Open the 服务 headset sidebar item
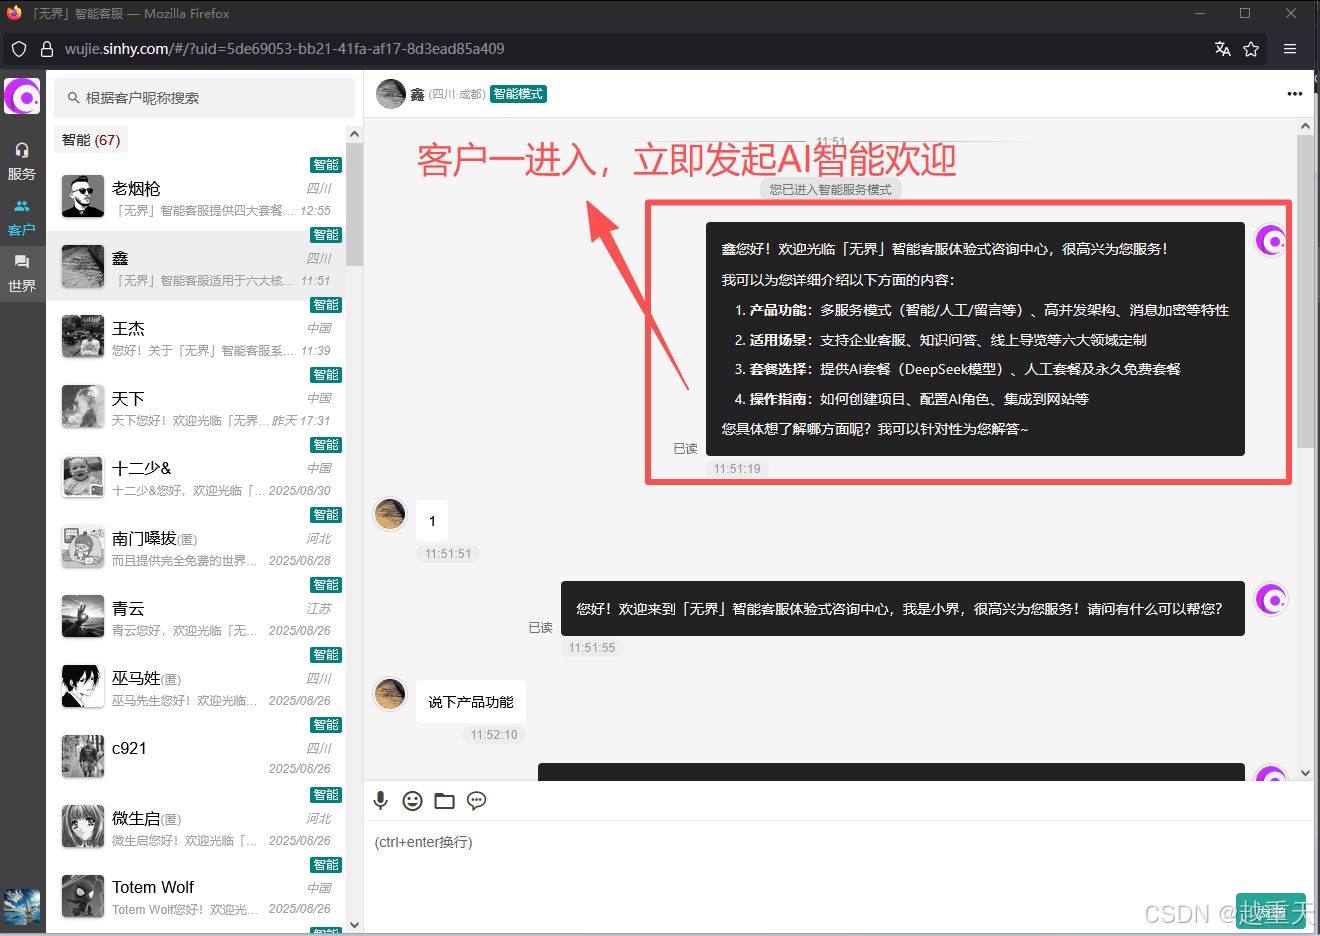The height and width of the screenshot is (936, 1320). click(x=22, y=161)
